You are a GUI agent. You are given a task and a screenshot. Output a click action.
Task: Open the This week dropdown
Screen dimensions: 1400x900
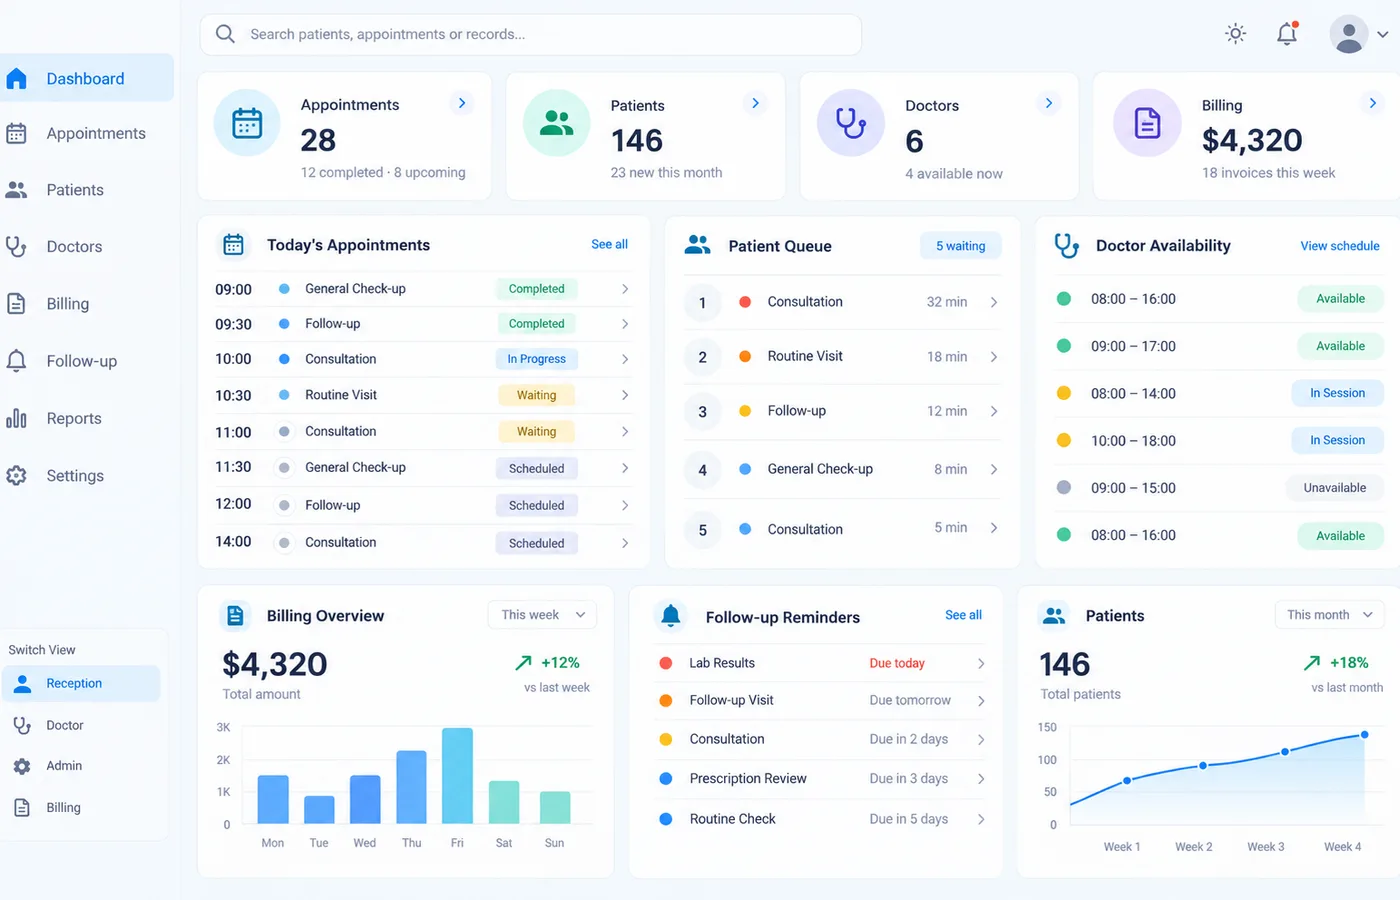542,615
